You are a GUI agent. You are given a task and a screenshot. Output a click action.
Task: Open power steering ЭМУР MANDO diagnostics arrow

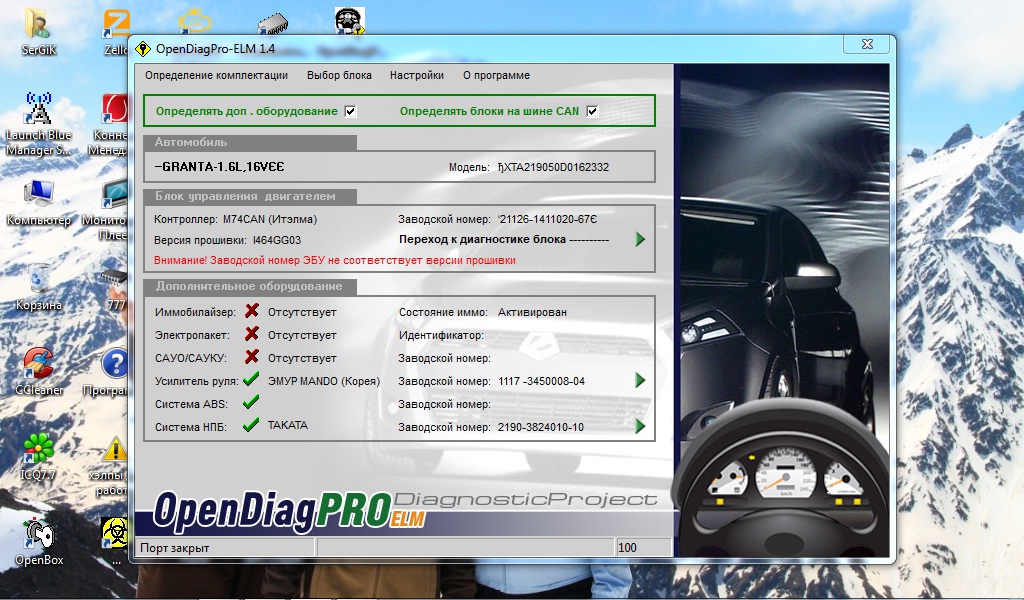point(640,380)
